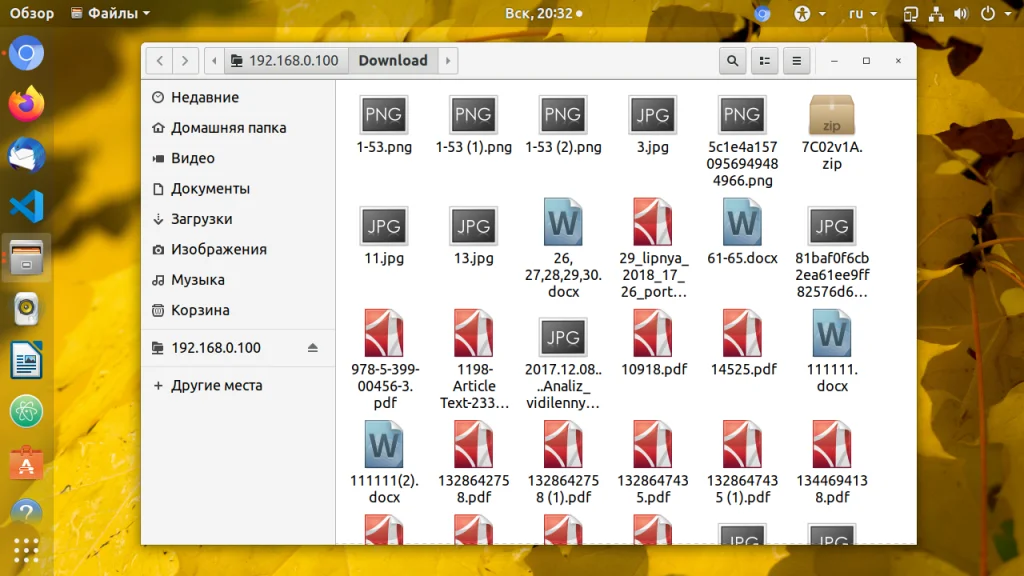Select the 1344694138.pdf file icon
1024x576 pixels.
(831, 444)
